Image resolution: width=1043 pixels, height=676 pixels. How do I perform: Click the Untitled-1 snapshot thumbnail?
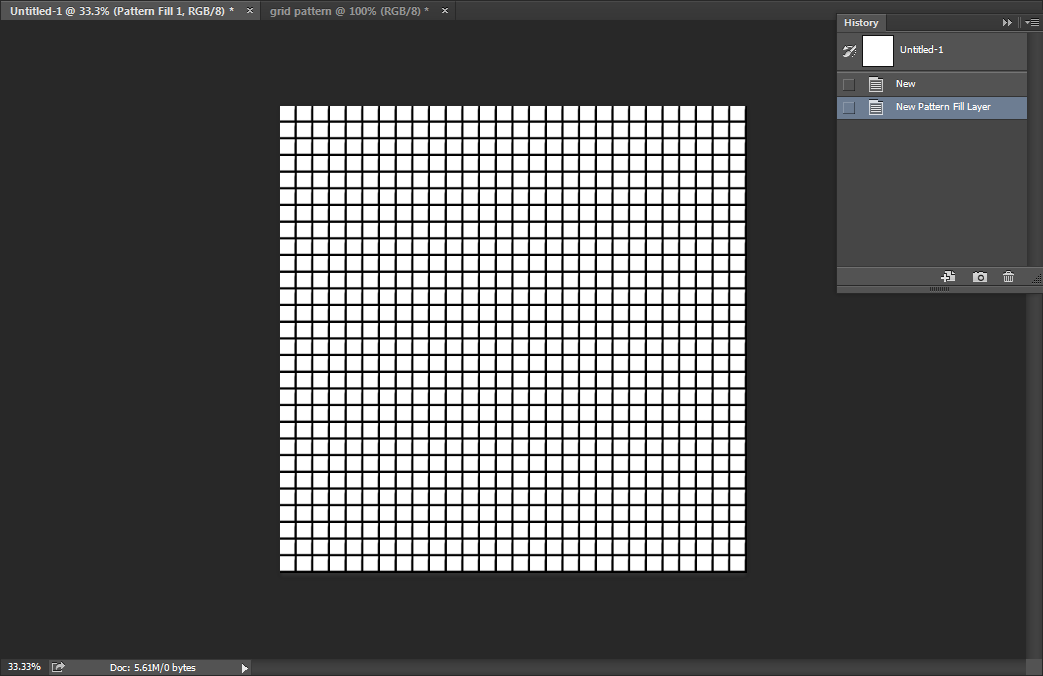877,50
